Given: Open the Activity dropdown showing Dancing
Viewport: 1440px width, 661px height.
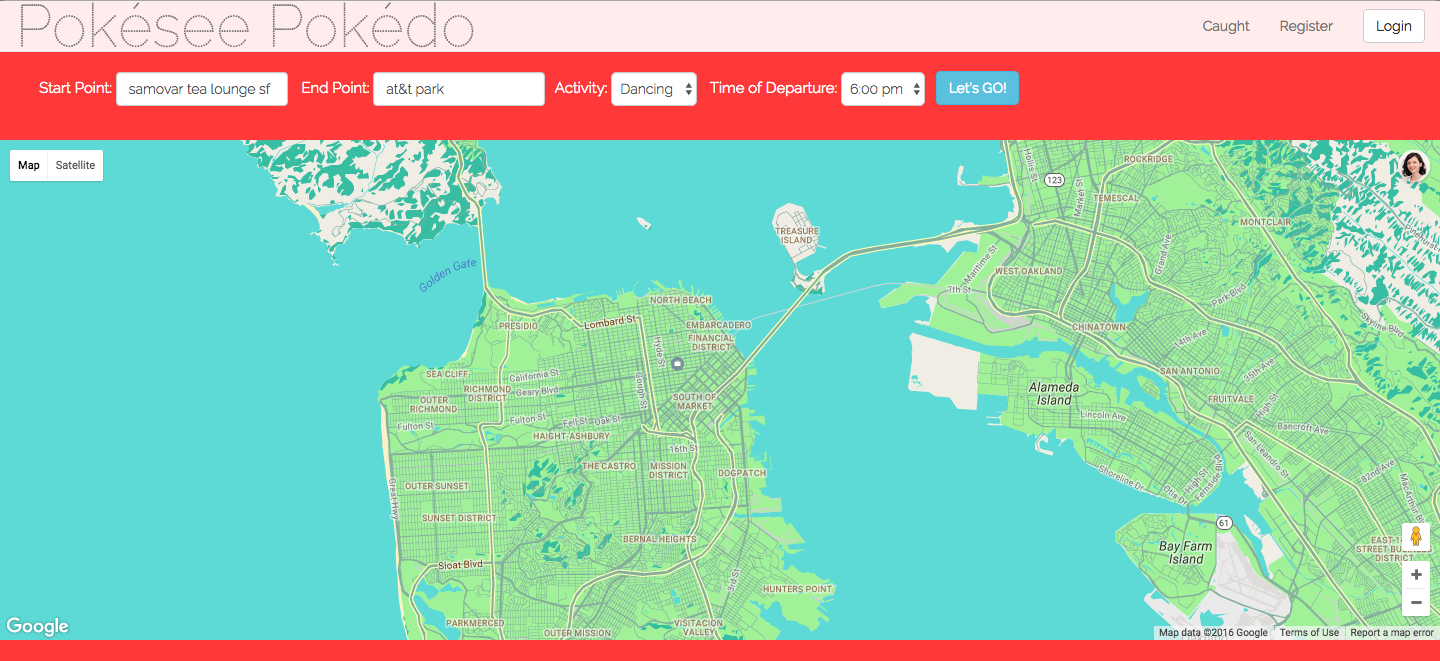Looking at the screenshot, I should (654, 89).
